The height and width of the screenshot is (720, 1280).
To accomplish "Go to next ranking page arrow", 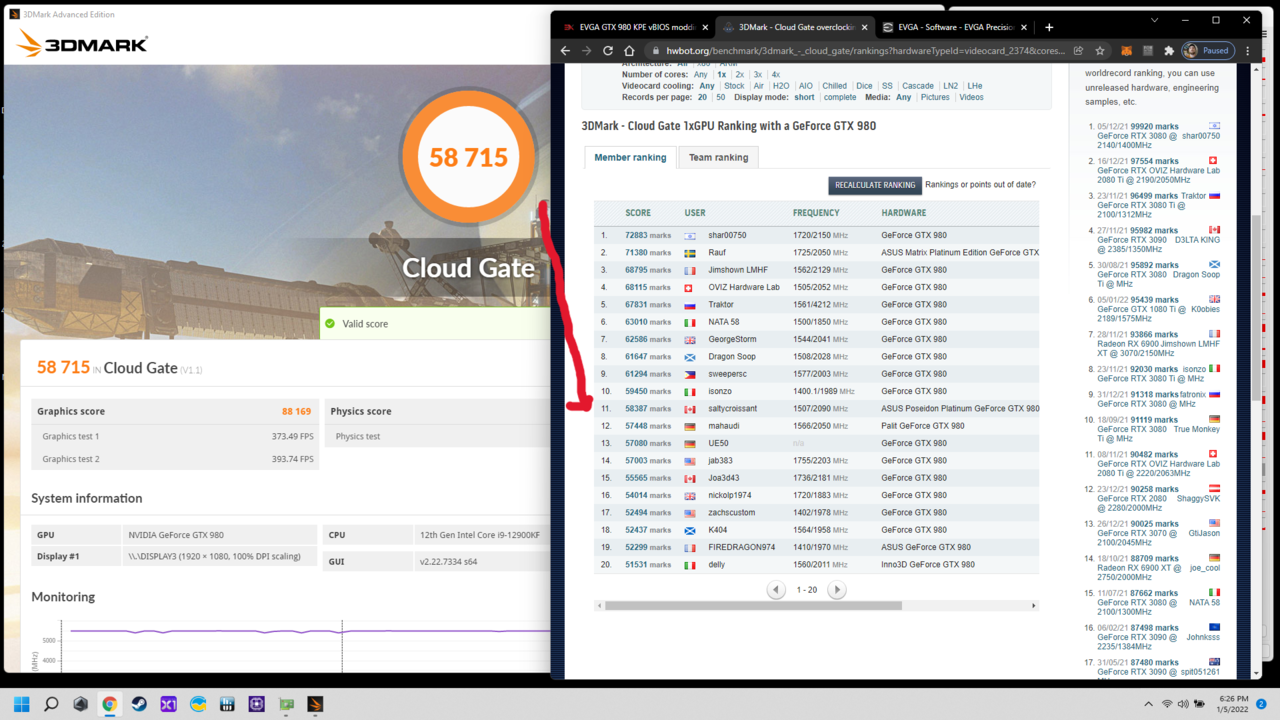I will (x=837, y=590).
